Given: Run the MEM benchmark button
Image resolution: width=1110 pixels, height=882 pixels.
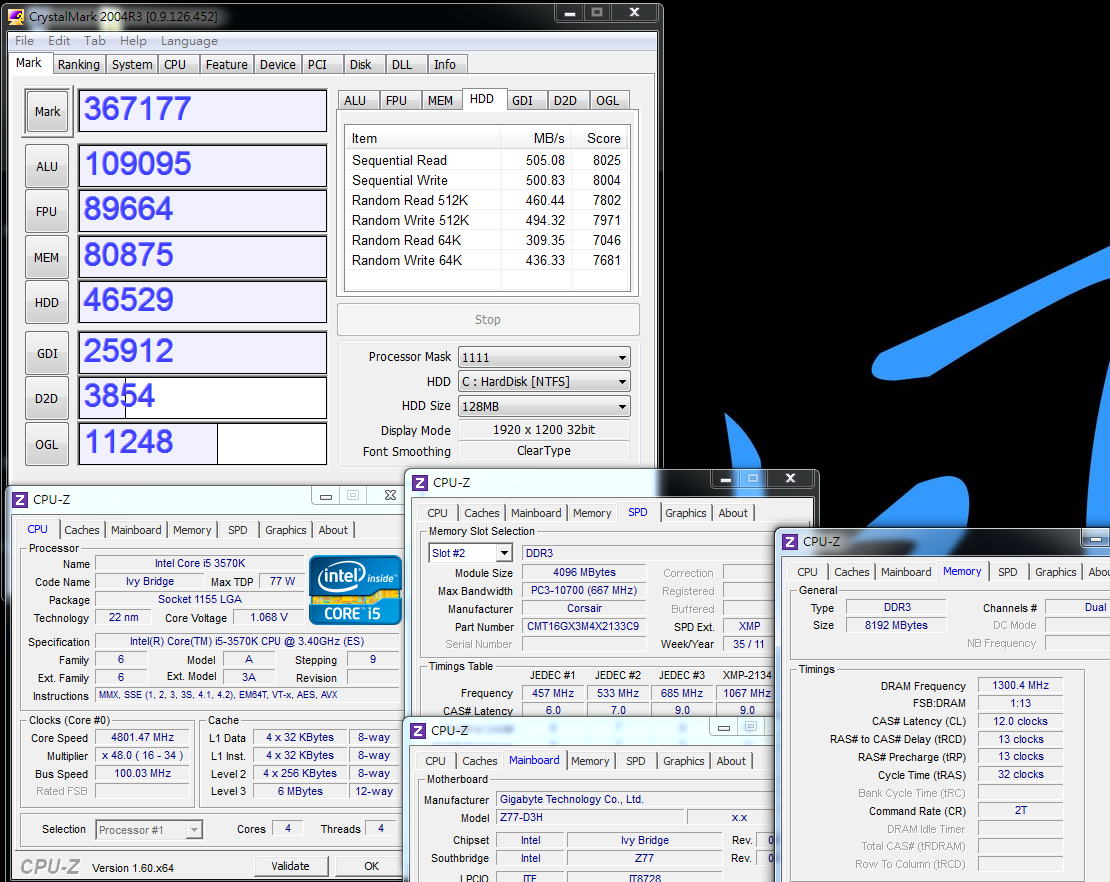Looking at the screenshot, I should (x=47, y=257).
